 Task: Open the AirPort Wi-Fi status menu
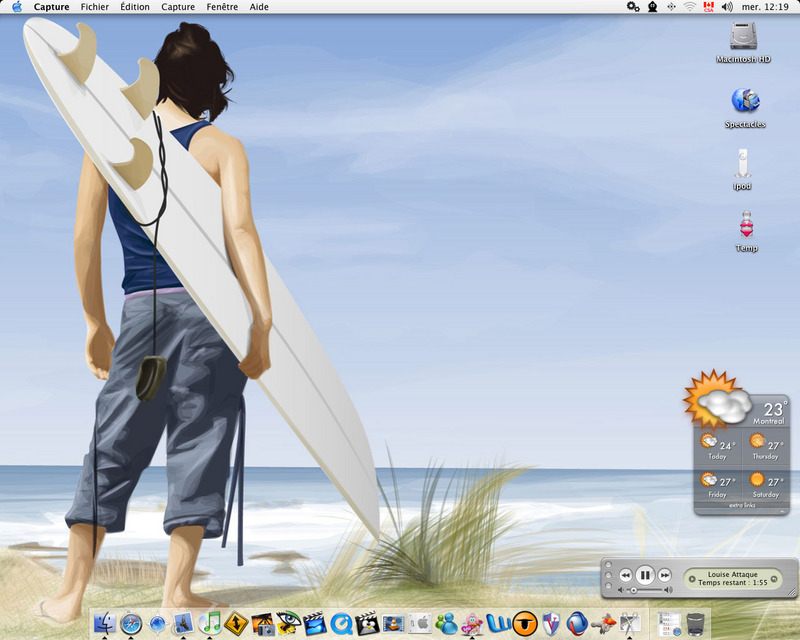click(x=690, y=7)
